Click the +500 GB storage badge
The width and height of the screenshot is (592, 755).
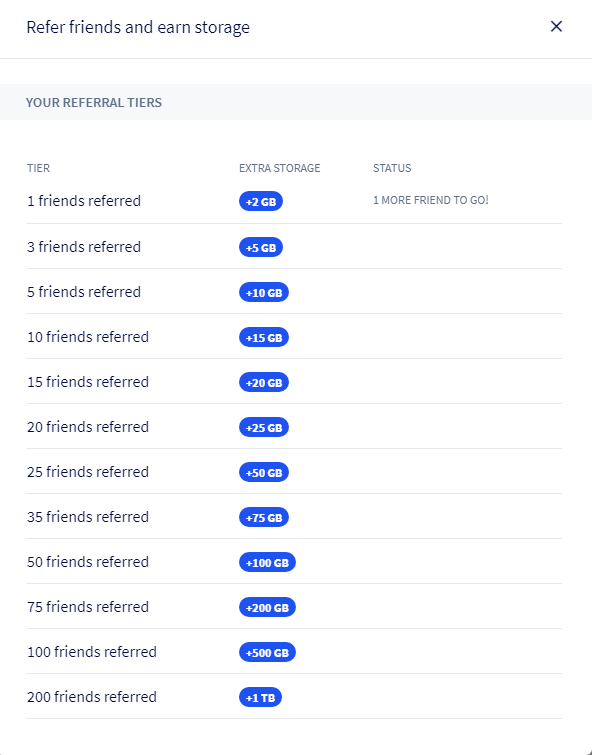tap(267, 652)
